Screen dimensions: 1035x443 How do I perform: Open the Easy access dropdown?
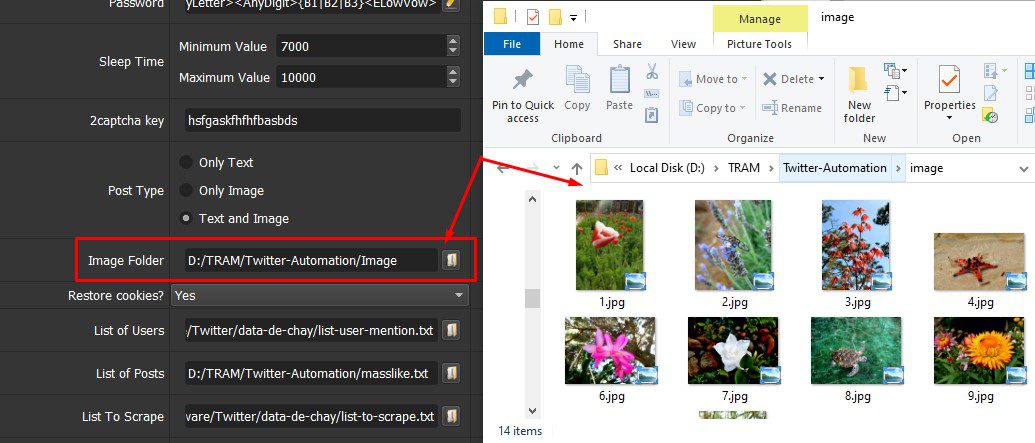click(896, 94)
